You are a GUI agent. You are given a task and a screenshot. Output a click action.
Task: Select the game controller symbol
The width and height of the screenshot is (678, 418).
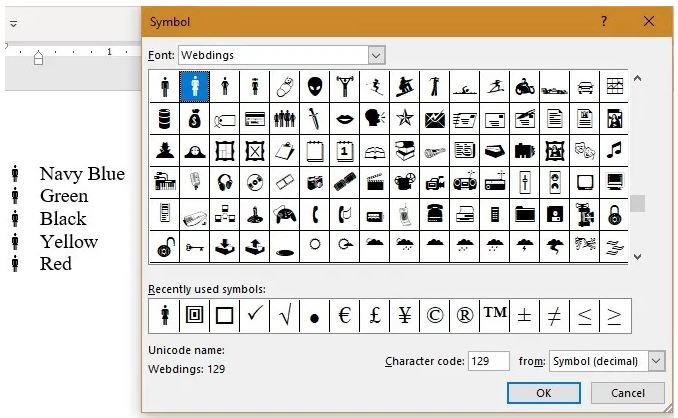pos(285,214)
